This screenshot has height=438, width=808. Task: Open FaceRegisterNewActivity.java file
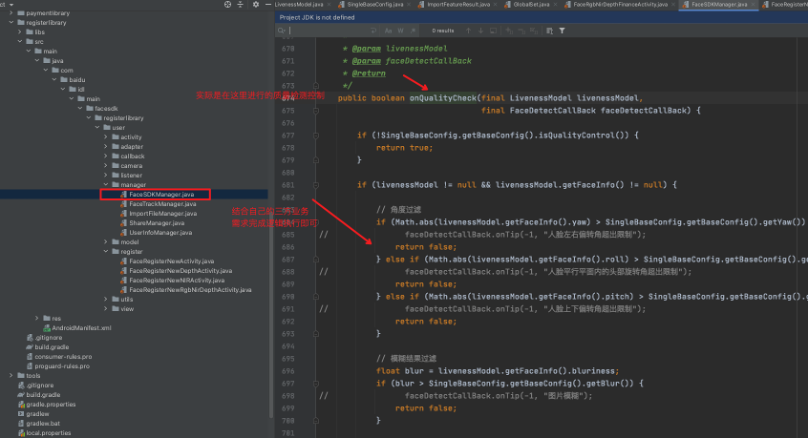coord(167,261)
